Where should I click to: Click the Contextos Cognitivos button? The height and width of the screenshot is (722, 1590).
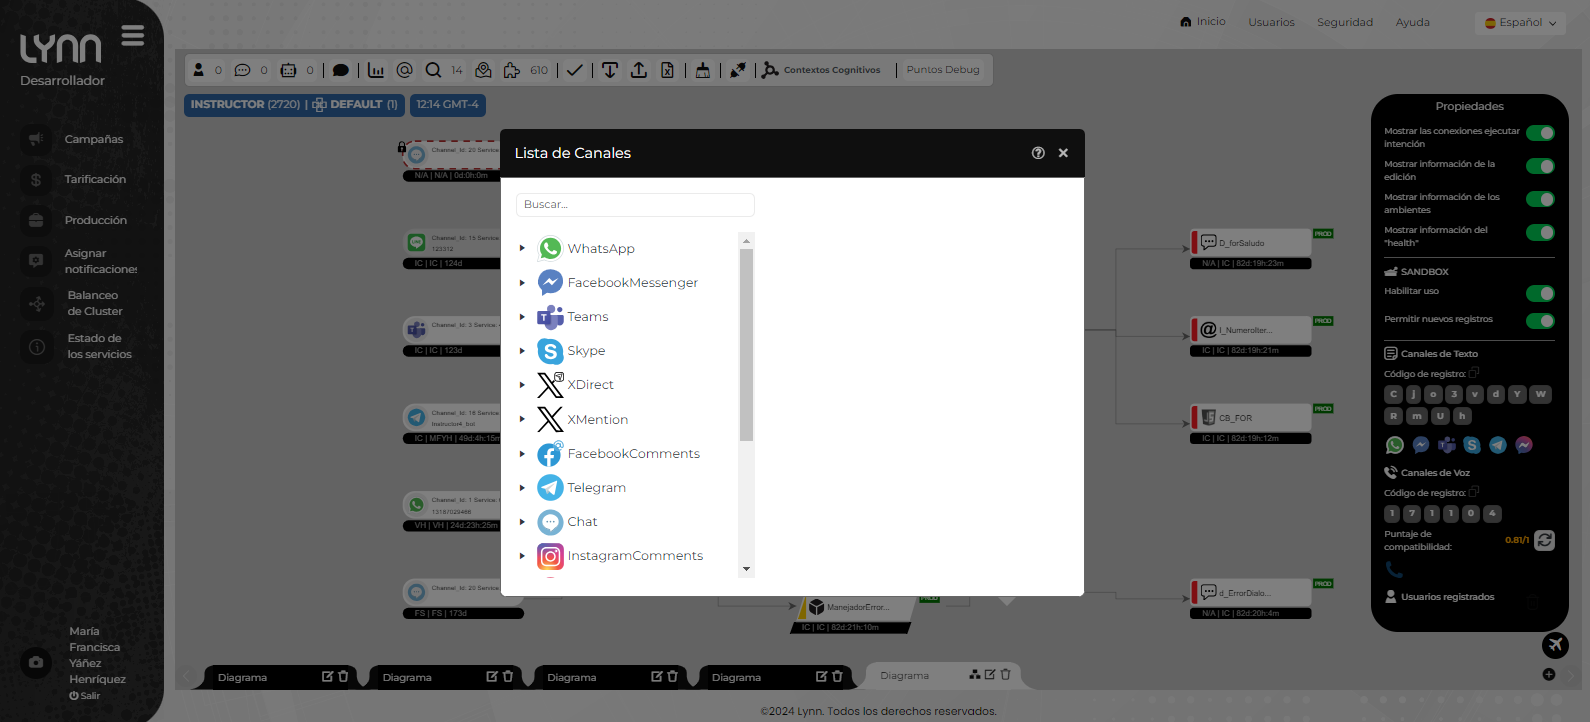pyautogui.click(x=822, y=70)
